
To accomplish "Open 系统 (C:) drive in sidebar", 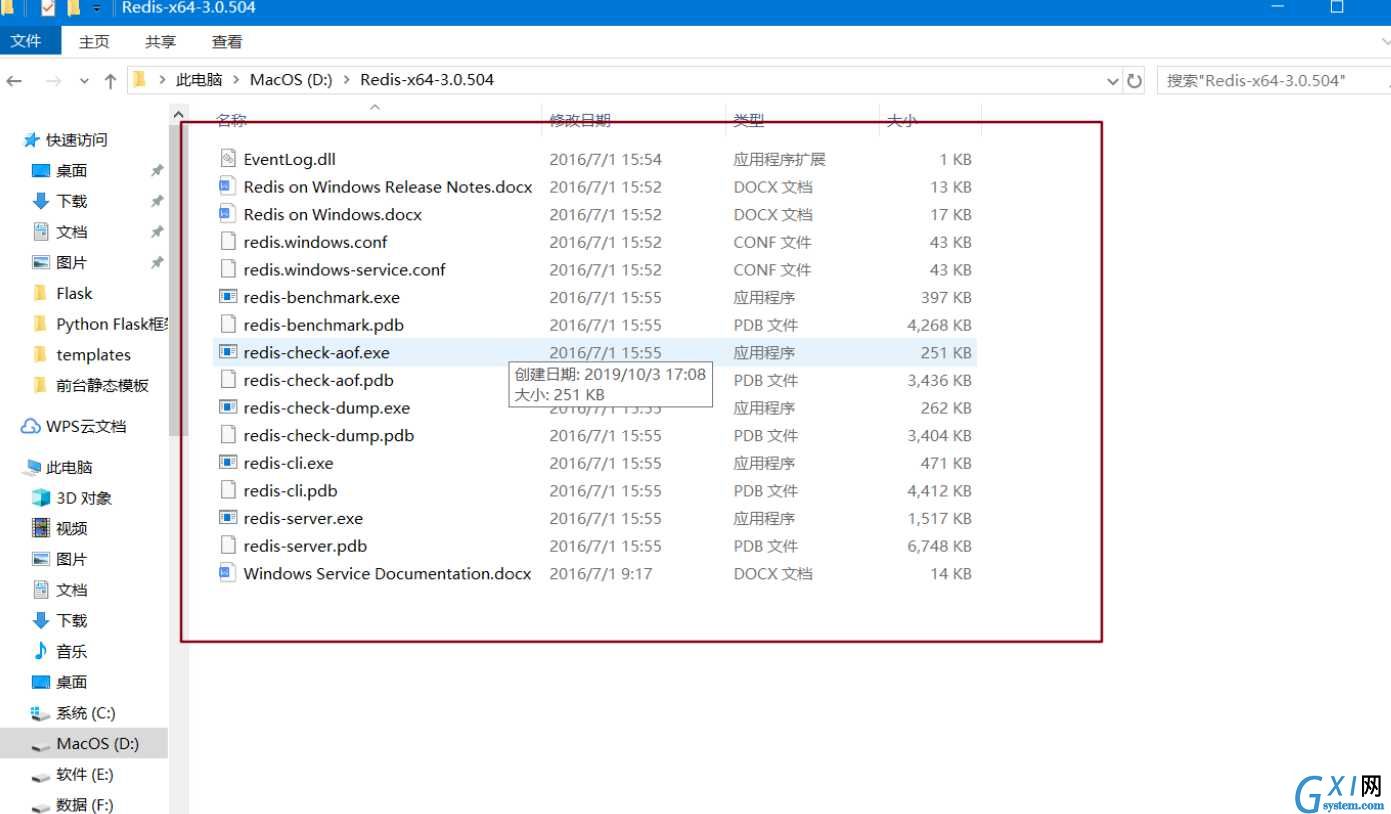I will point(86,713).
